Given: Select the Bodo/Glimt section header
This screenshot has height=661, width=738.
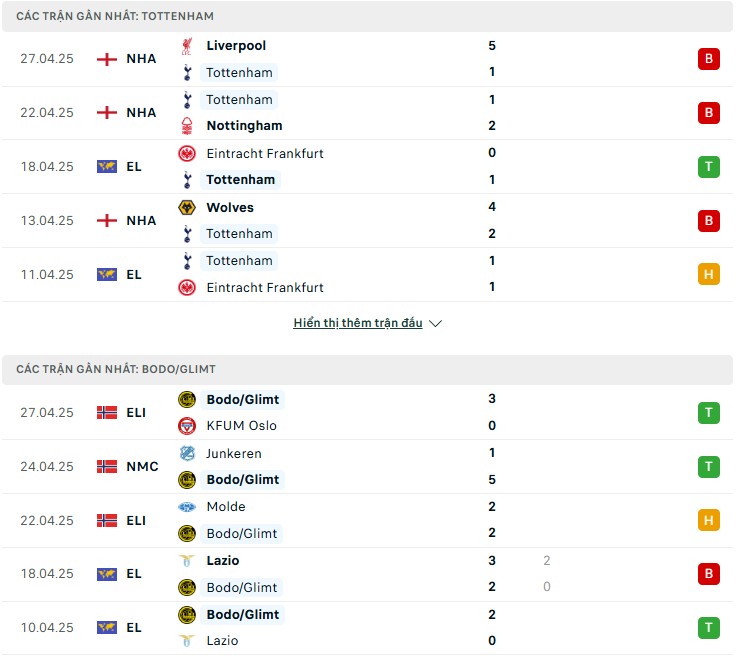Looking at the screenshot, I should coord(367,370).
